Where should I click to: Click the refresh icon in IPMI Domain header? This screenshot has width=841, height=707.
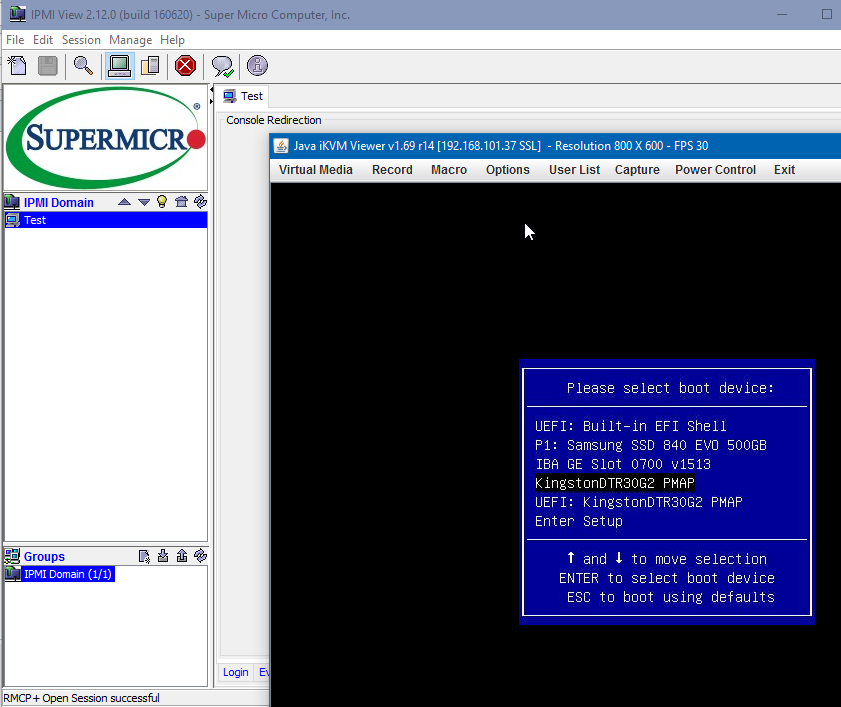coord(201,202)
